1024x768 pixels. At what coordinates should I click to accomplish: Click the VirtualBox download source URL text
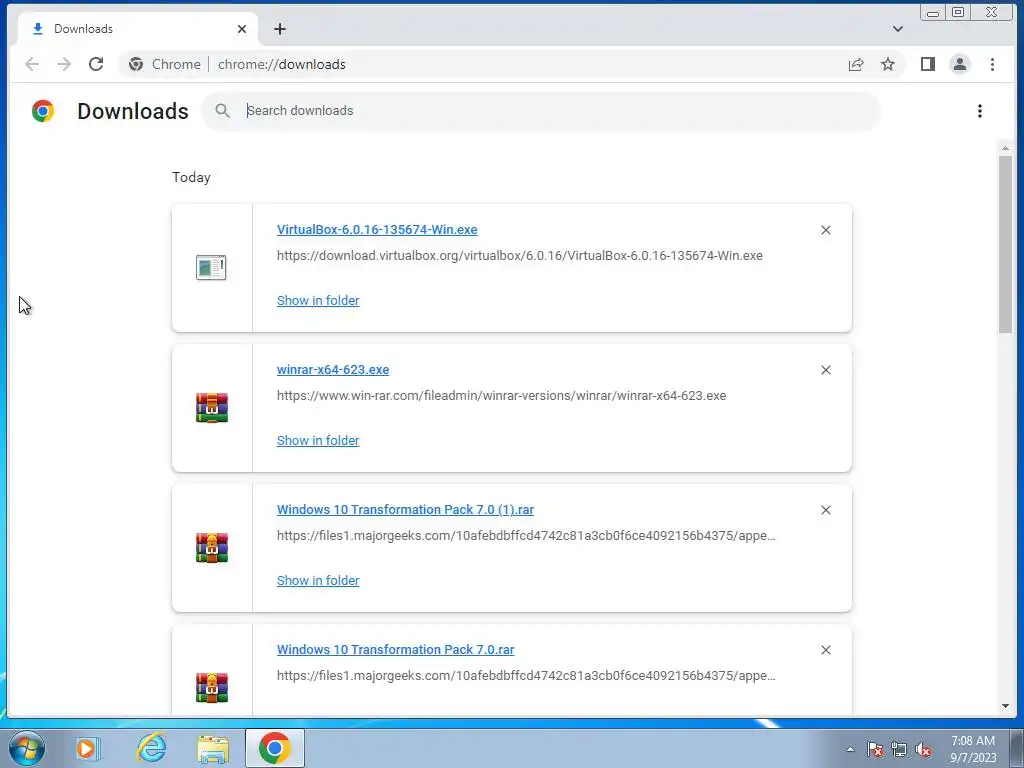[x=519, y=255]
